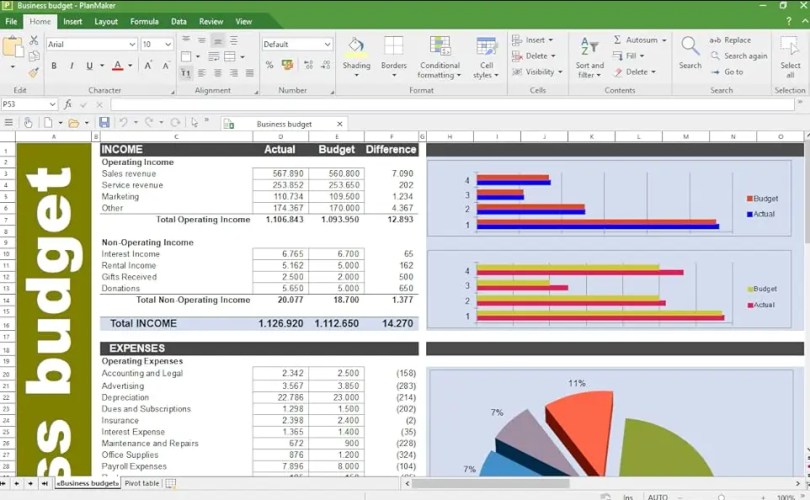810x500 pixels.
Task: Switch to the Formula ribbon tab
Action: [144, 22]
